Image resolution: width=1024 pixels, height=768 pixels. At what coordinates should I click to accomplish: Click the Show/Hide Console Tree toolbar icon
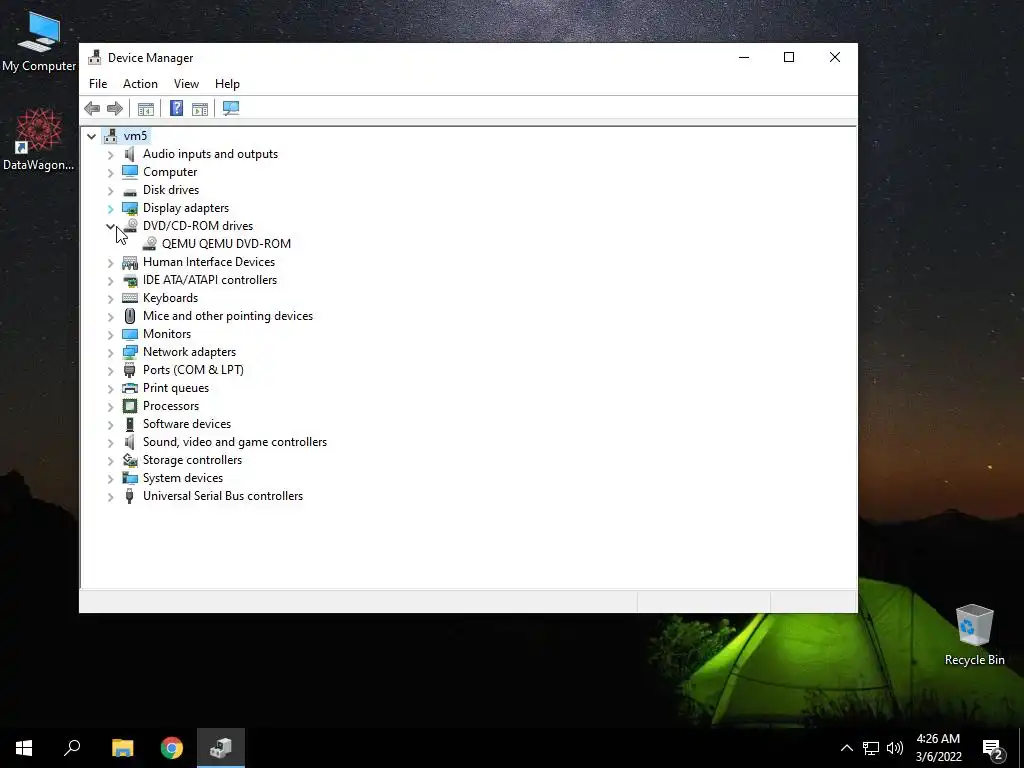(146, 108)
